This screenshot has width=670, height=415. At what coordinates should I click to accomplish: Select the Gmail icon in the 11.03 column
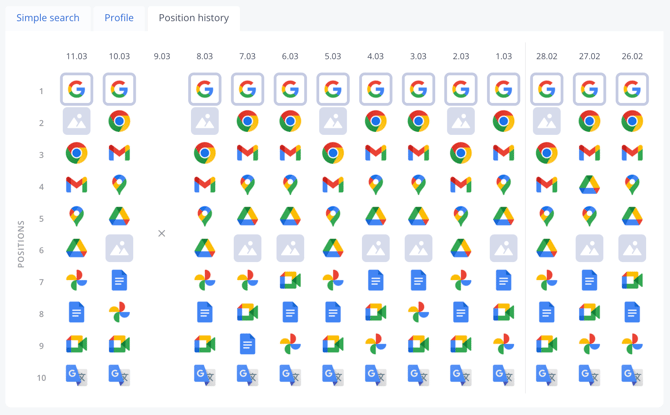(76, 185)
